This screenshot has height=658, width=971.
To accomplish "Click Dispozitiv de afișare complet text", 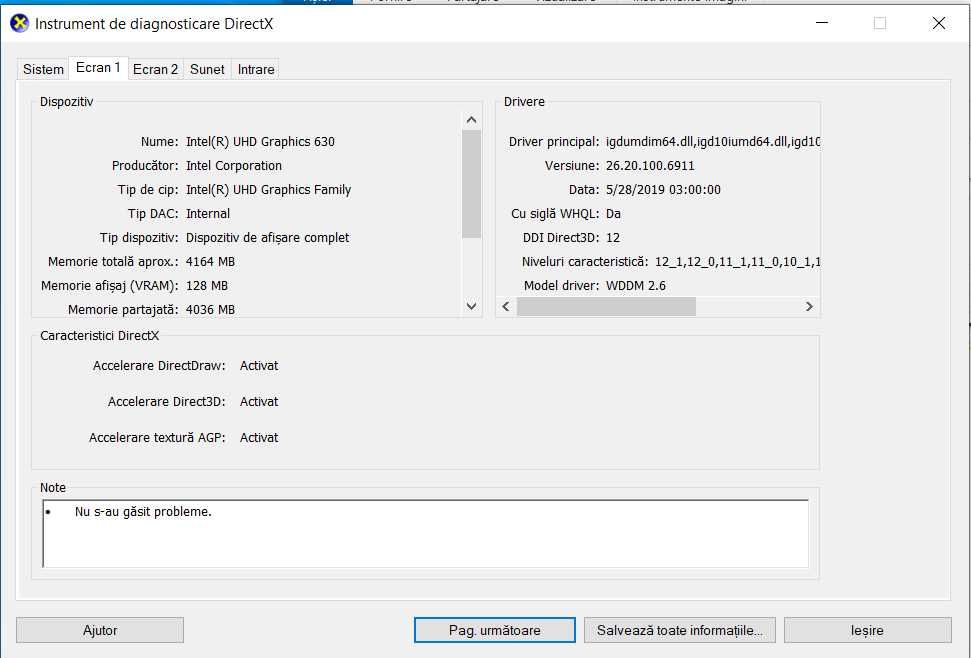I will click(268, 238).
